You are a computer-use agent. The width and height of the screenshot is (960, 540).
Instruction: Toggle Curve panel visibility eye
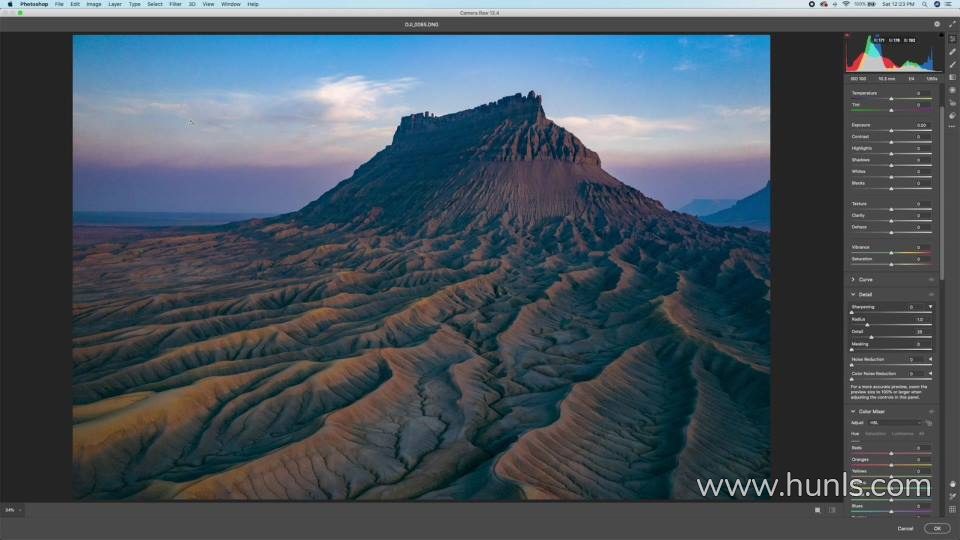point(931,280)
